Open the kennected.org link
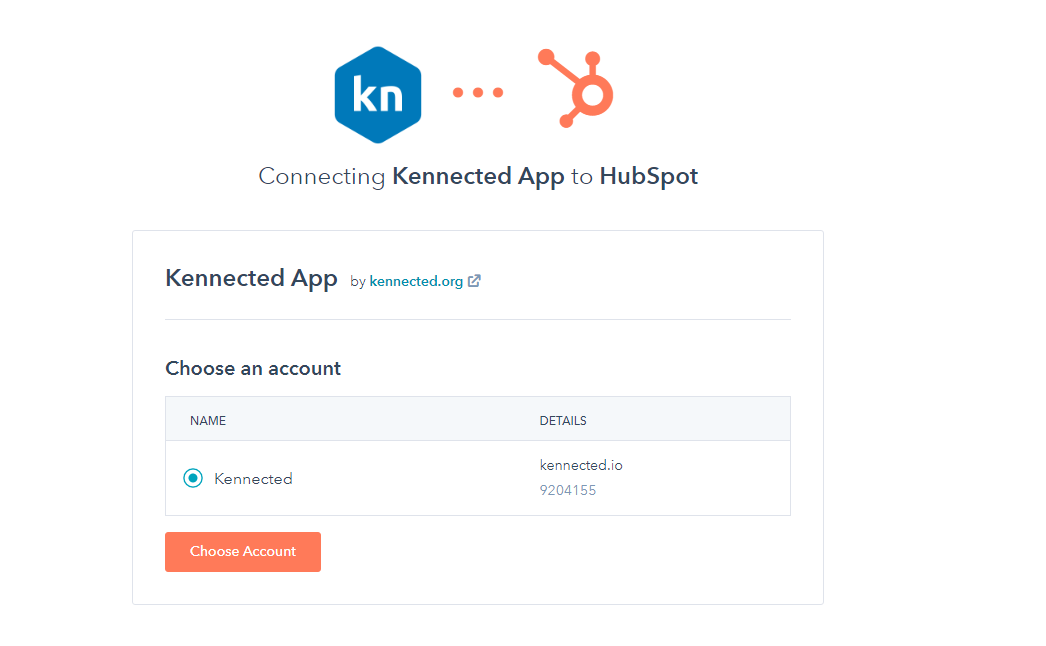 tap(416, 282)
